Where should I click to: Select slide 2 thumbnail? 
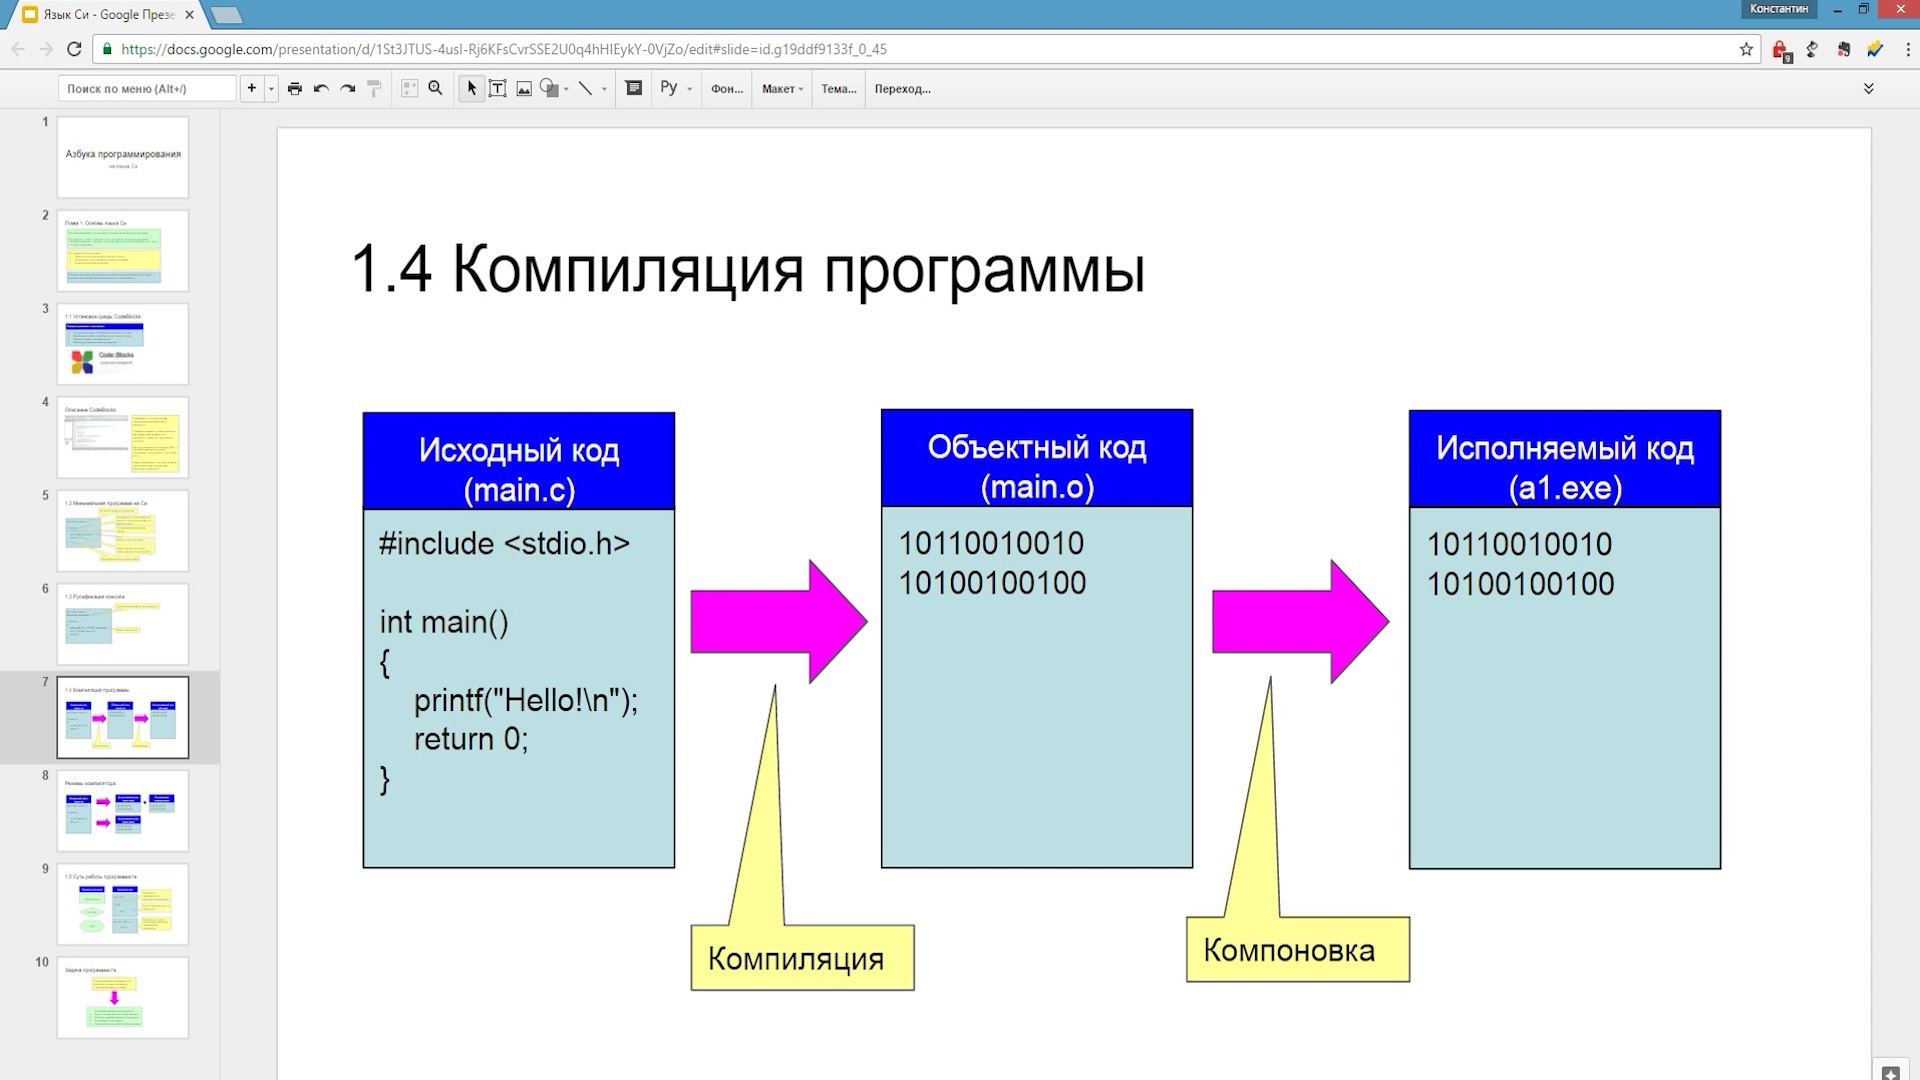pos(123,251)
